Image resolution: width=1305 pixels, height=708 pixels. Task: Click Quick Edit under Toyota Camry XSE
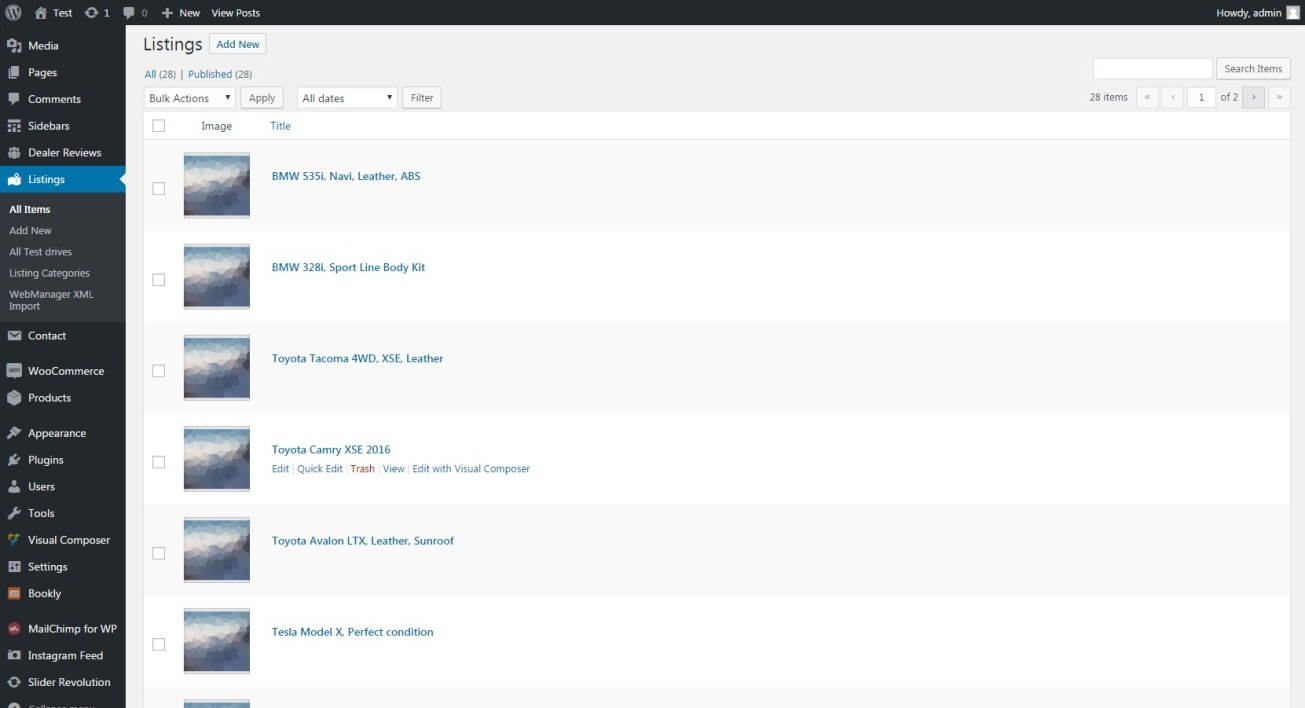point(319,469)
